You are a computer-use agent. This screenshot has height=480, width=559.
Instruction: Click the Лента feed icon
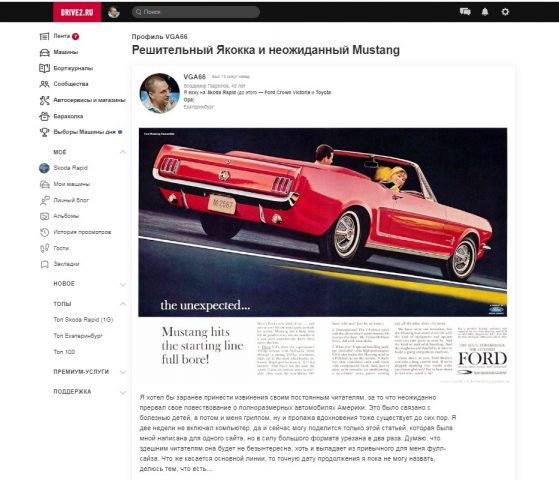tap(44, 36)
